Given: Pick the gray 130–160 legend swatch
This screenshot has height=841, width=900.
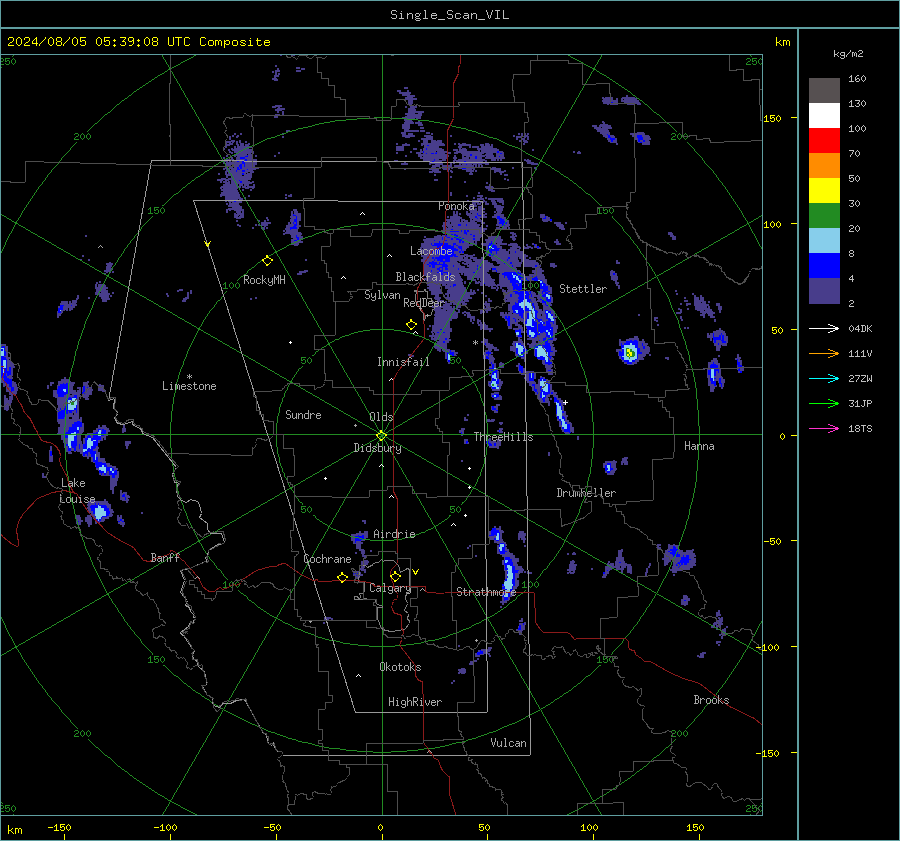Looking at the screenshot, I should tap(824, 91).
